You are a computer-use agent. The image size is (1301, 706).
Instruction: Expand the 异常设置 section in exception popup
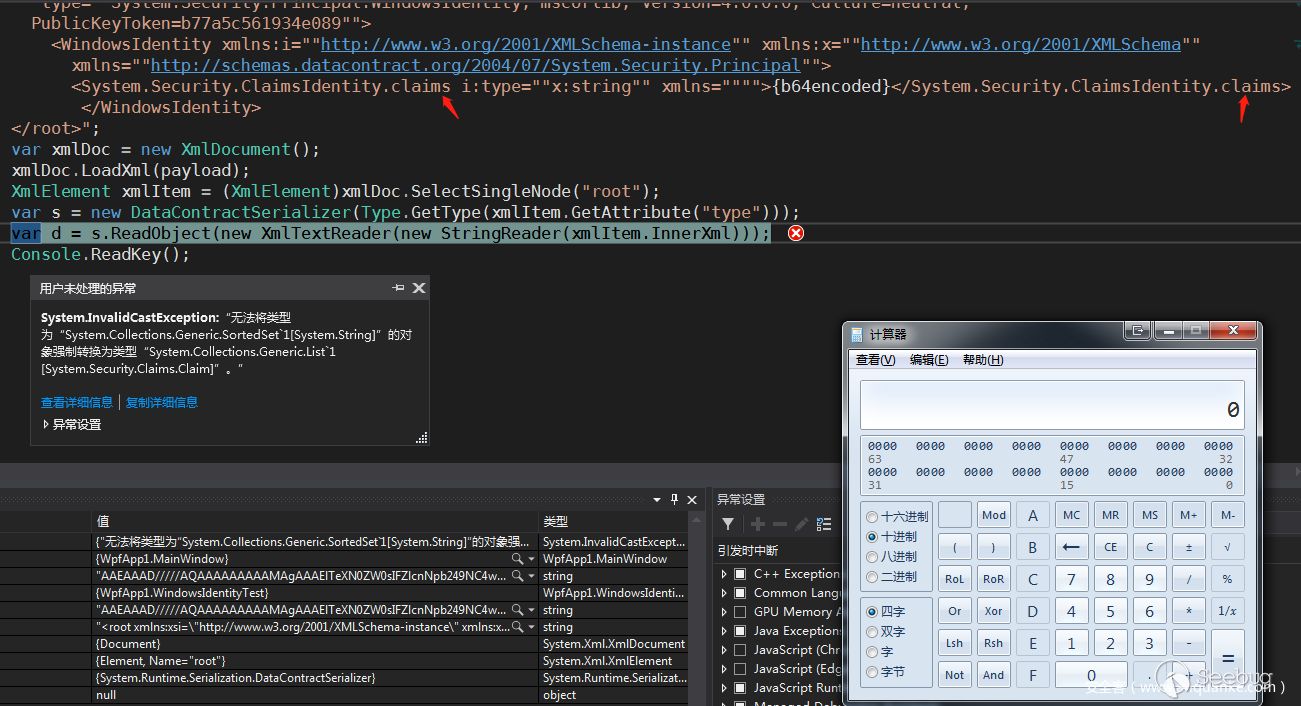tap(46, 424)
